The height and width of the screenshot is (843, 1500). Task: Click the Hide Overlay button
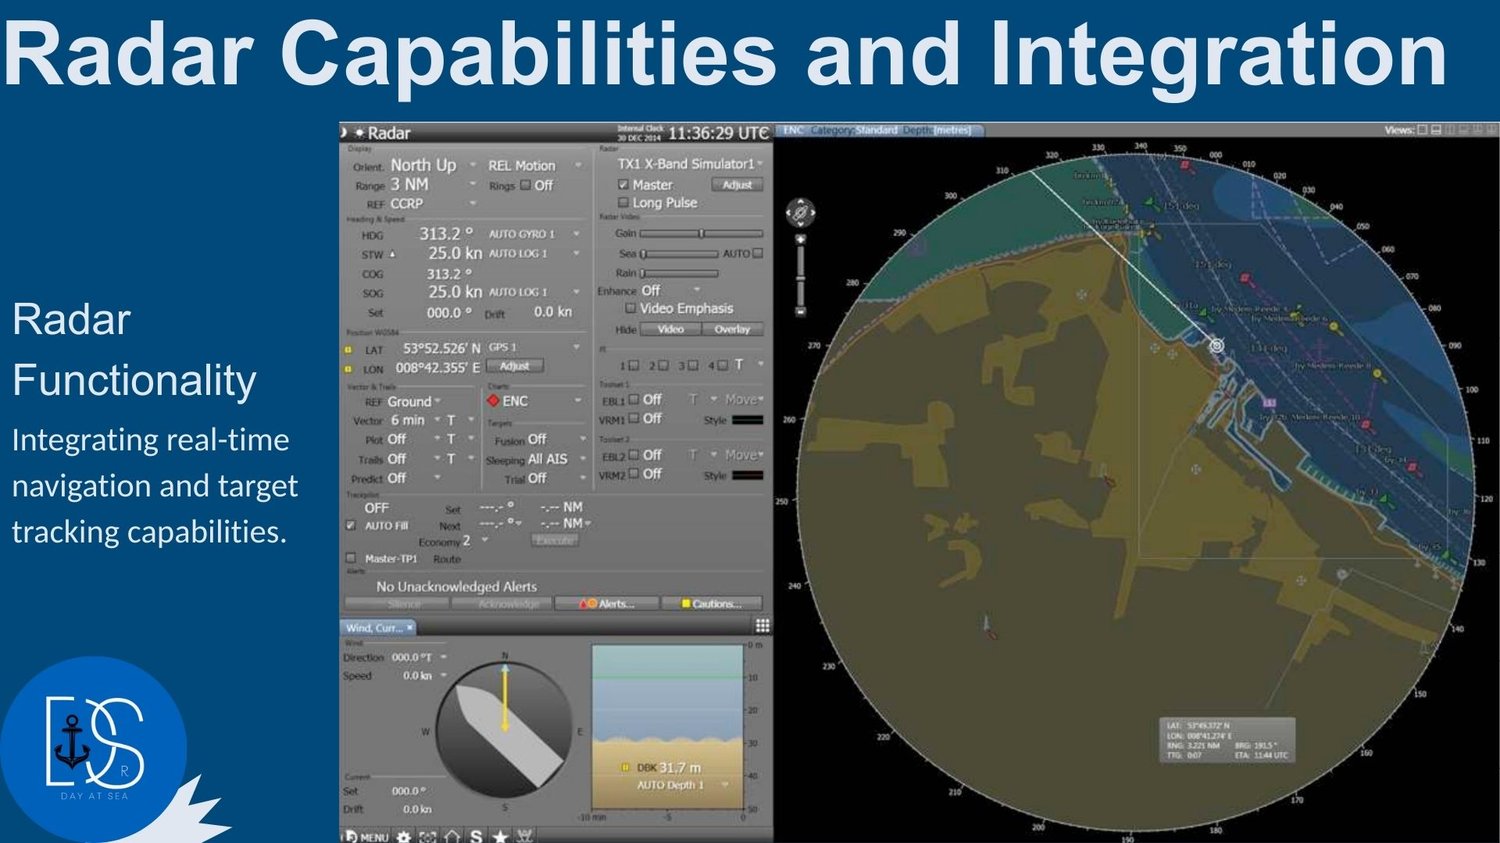pyautogui.click(x=732, y=329)
